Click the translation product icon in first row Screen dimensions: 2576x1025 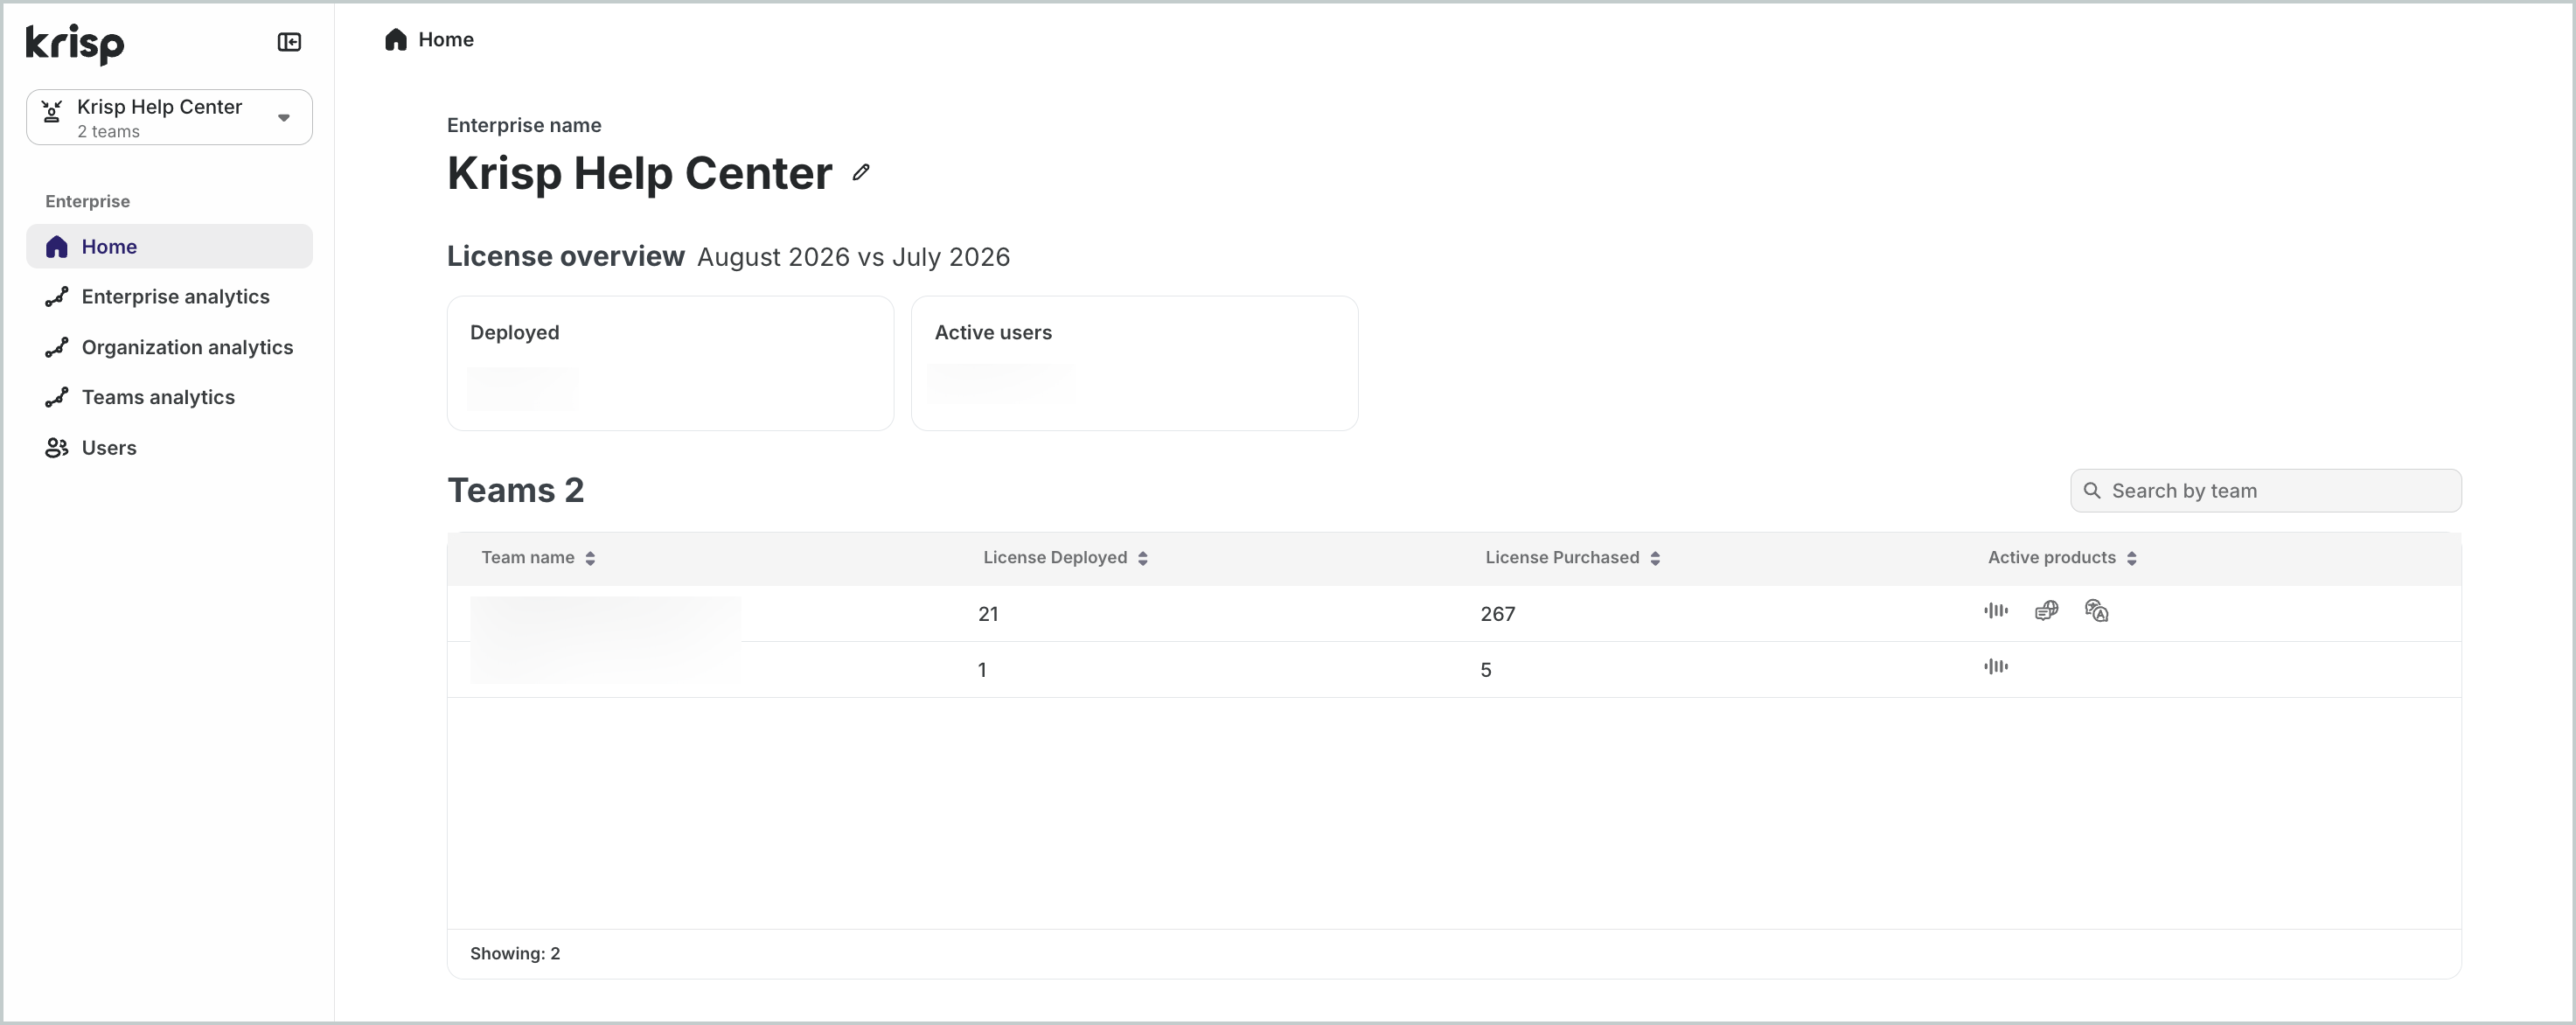[2097, 611]
